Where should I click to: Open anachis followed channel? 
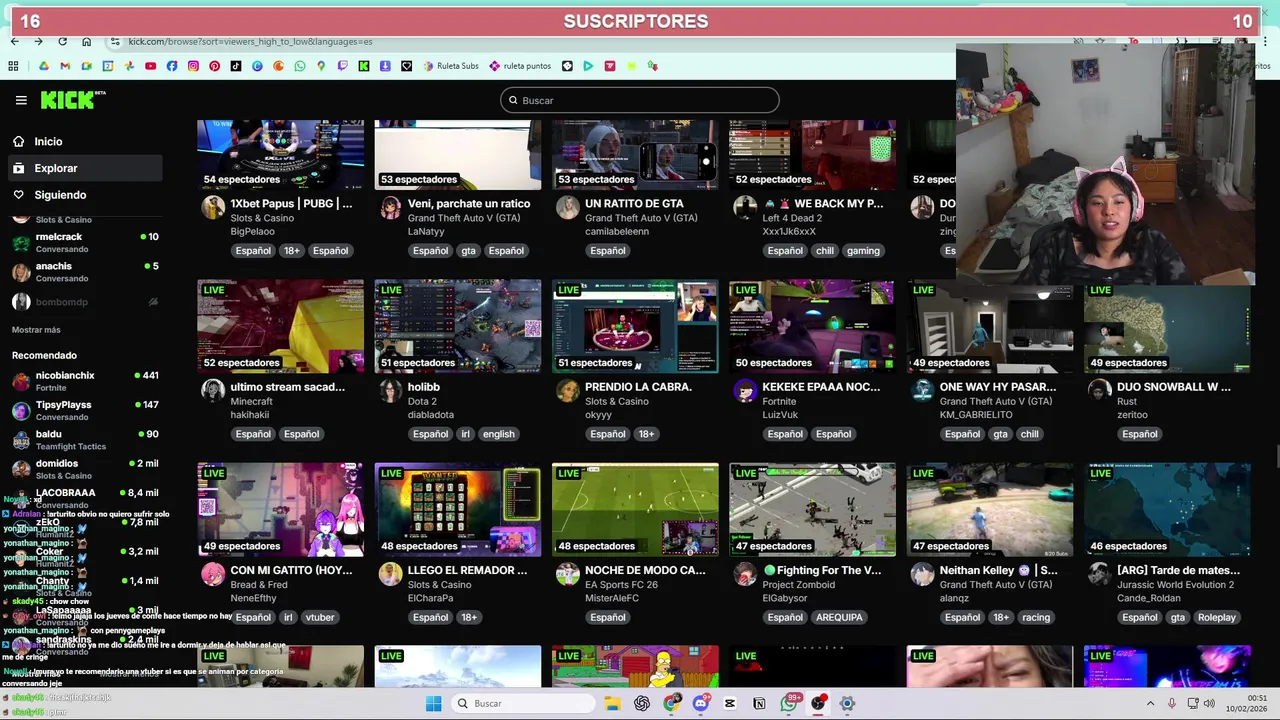[x=85, y=272]
